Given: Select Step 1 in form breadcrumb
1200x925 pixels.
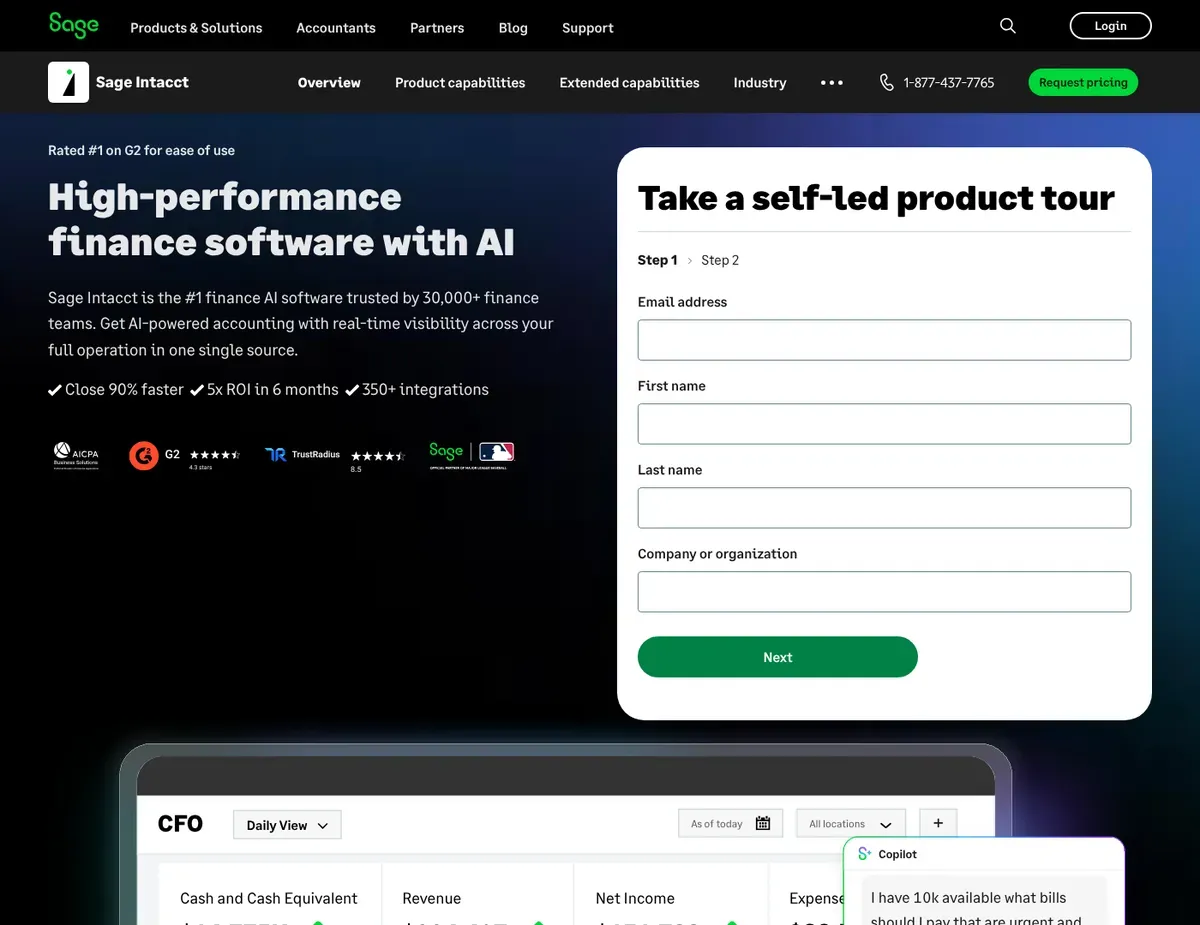Looking at the screenshot, I should click(658, 260).
